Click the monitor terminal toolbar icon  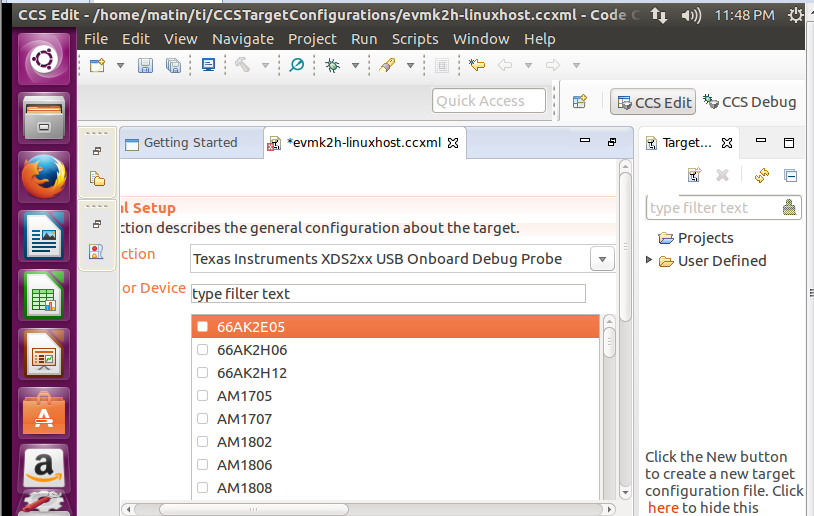coord(208,65)
